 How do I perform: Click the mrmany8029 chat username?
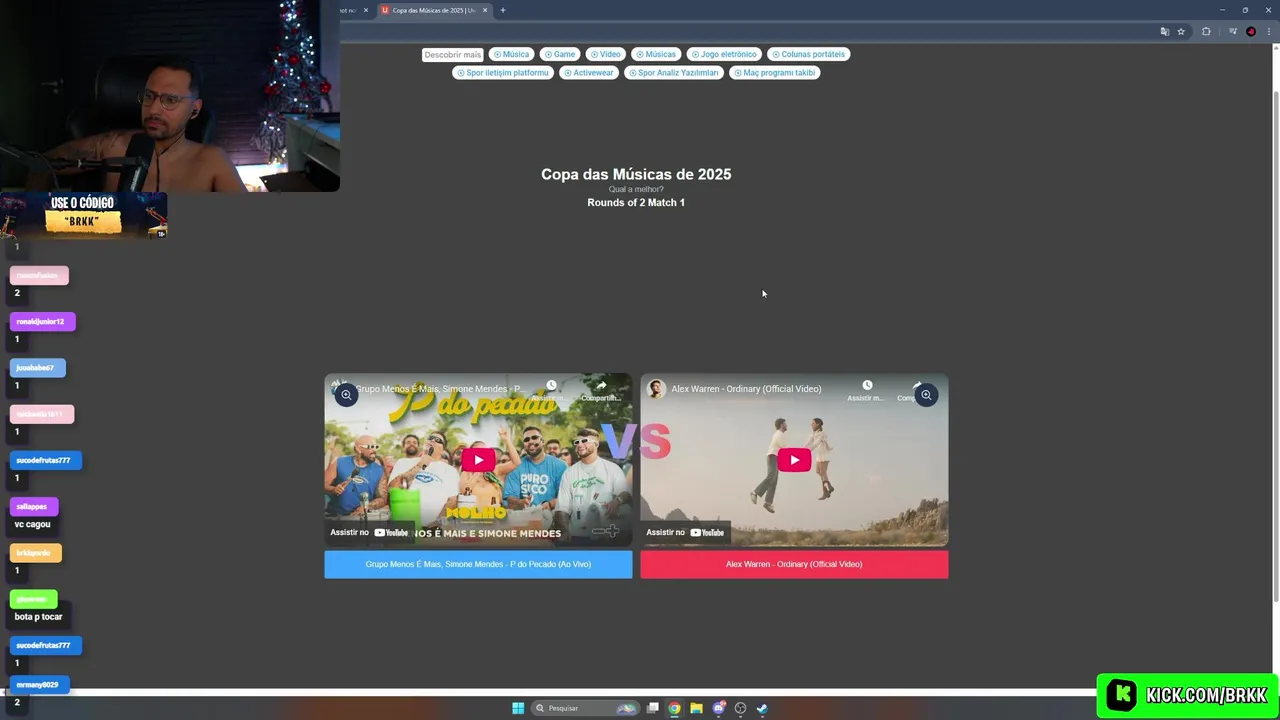37,685
